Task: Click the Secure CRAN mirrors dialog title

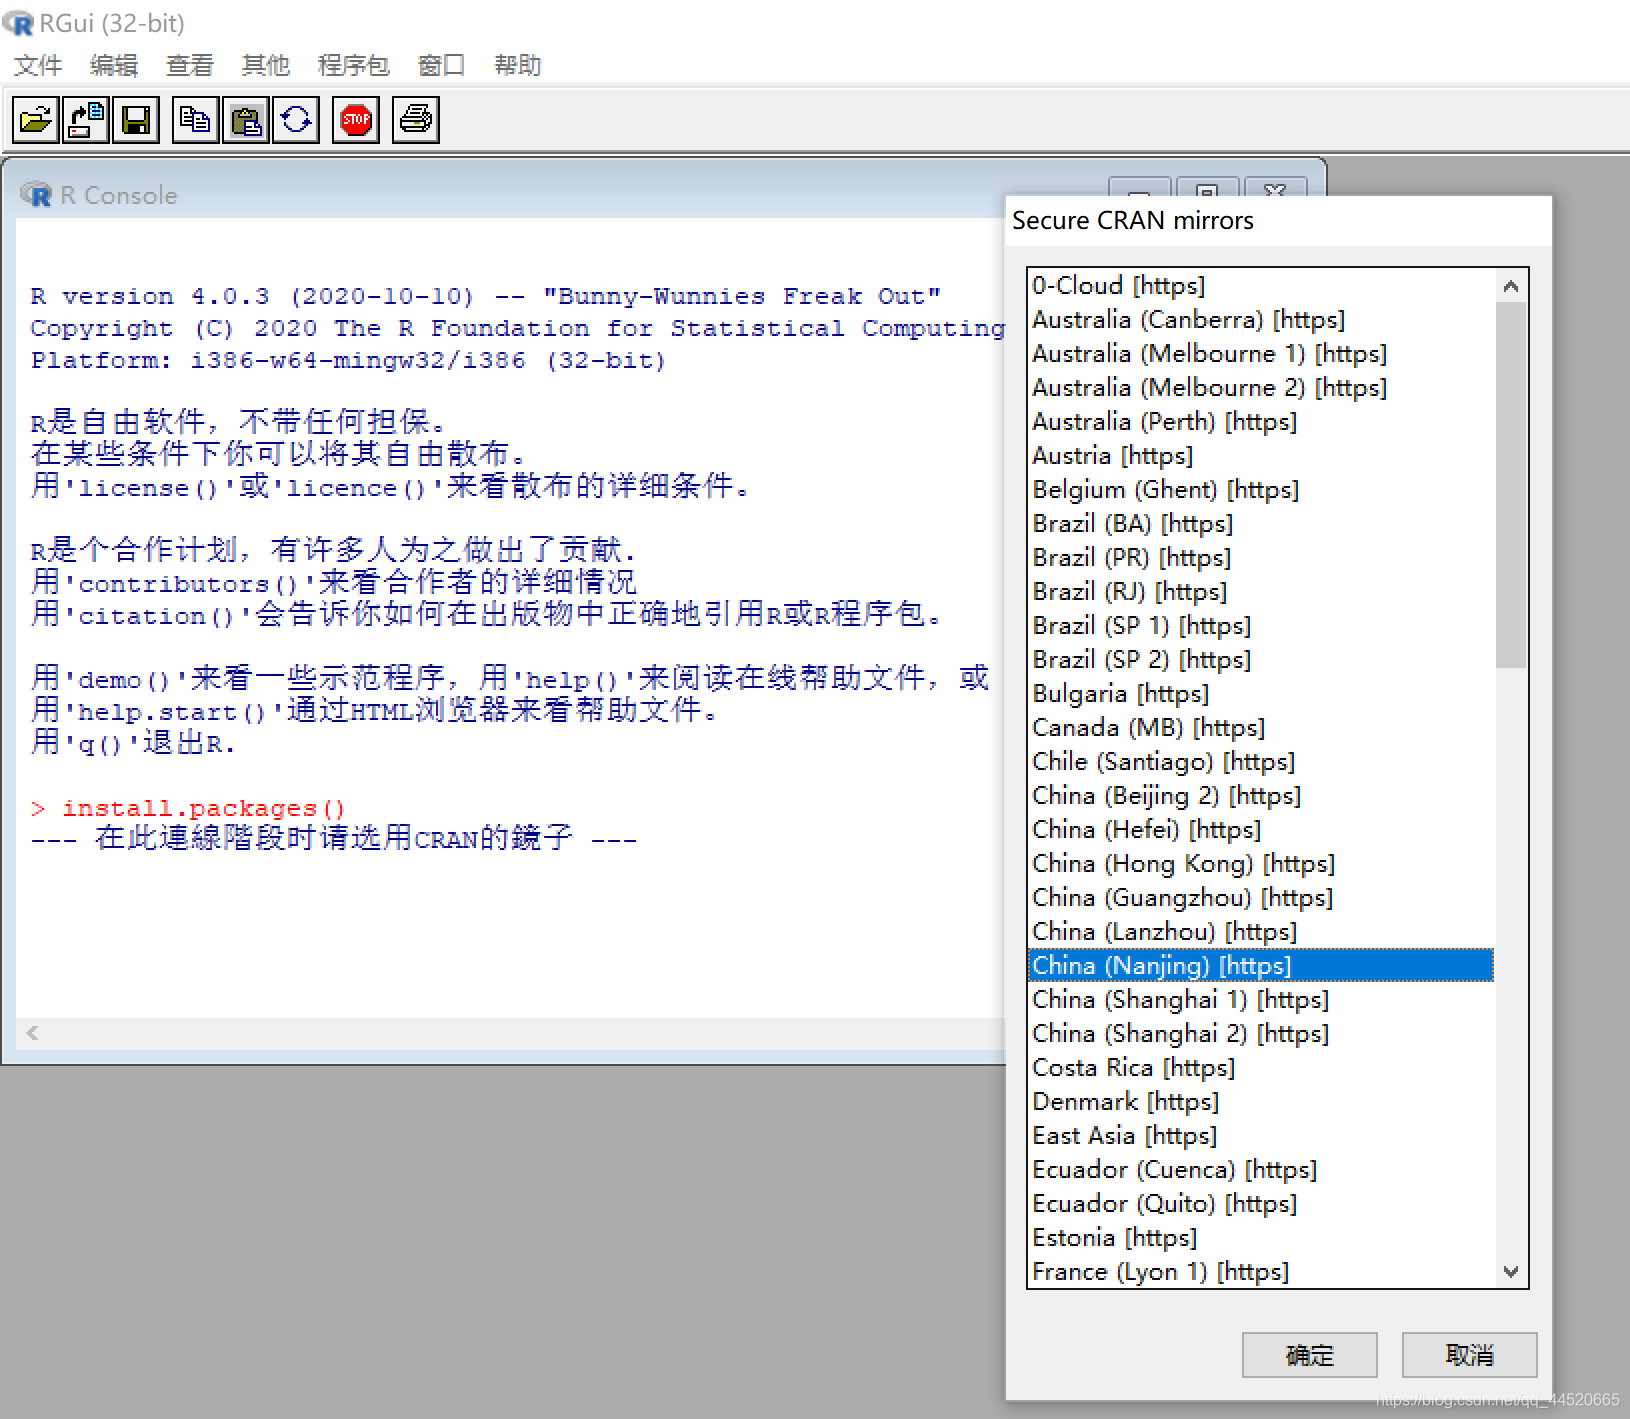Action: coord(1132,220)
